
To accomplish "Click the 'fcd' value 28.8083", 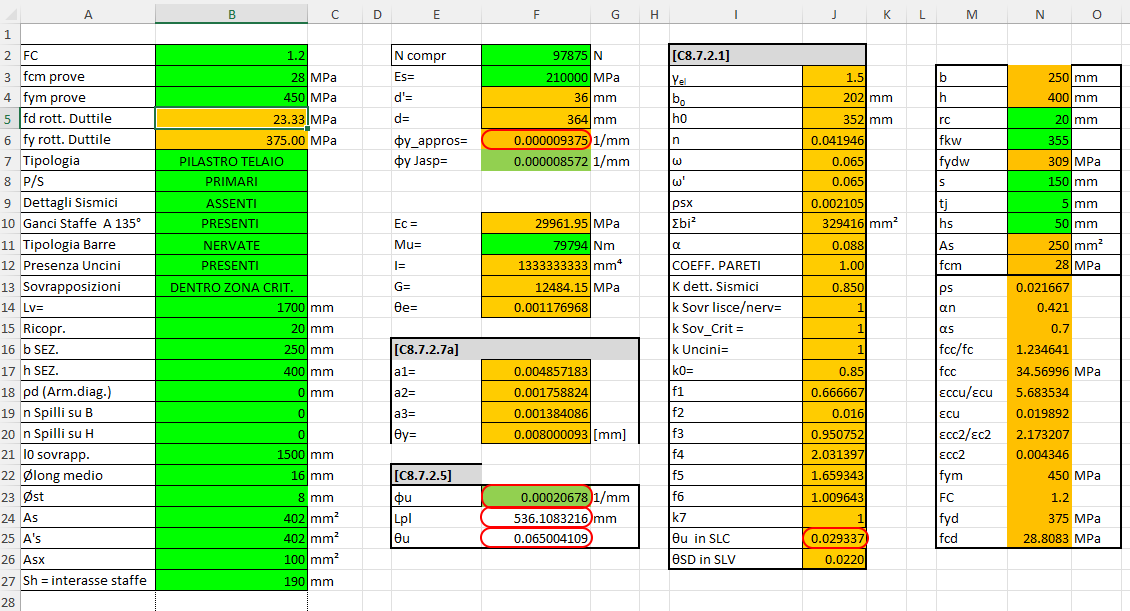I will click(1039, 538).
